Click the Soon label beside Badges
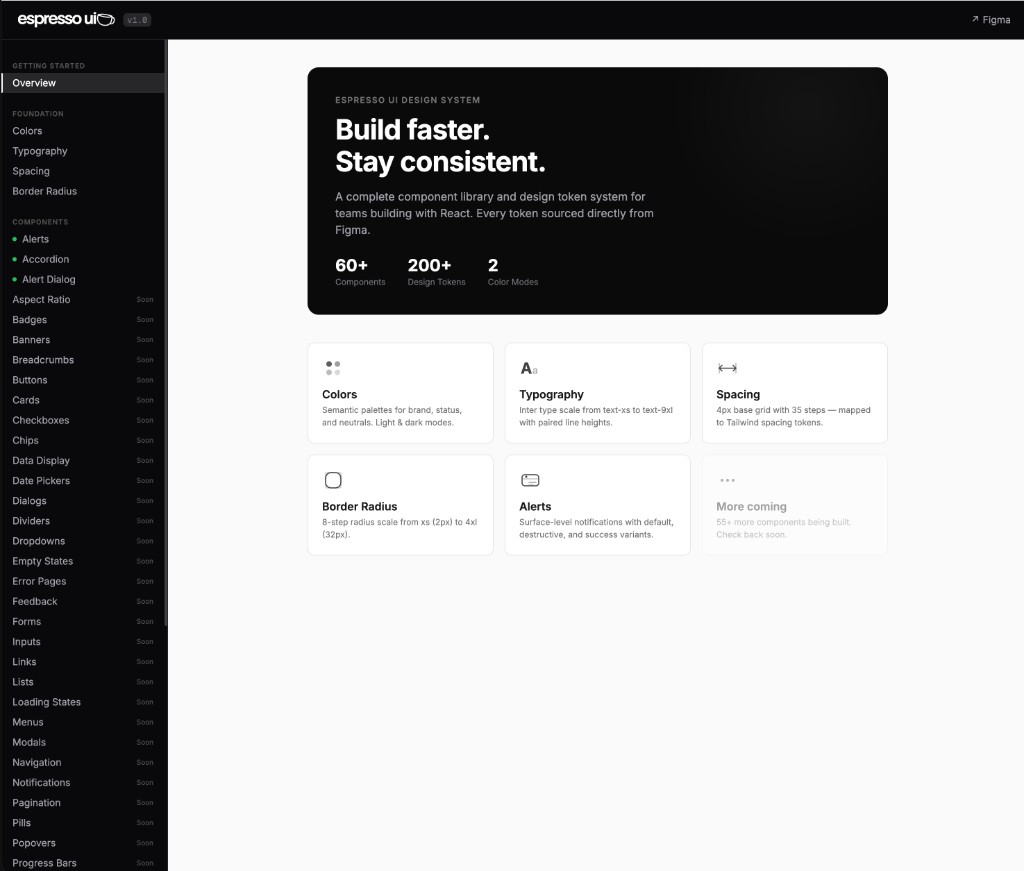Viewport: 1024px width, 871px height. coord(145,320)
